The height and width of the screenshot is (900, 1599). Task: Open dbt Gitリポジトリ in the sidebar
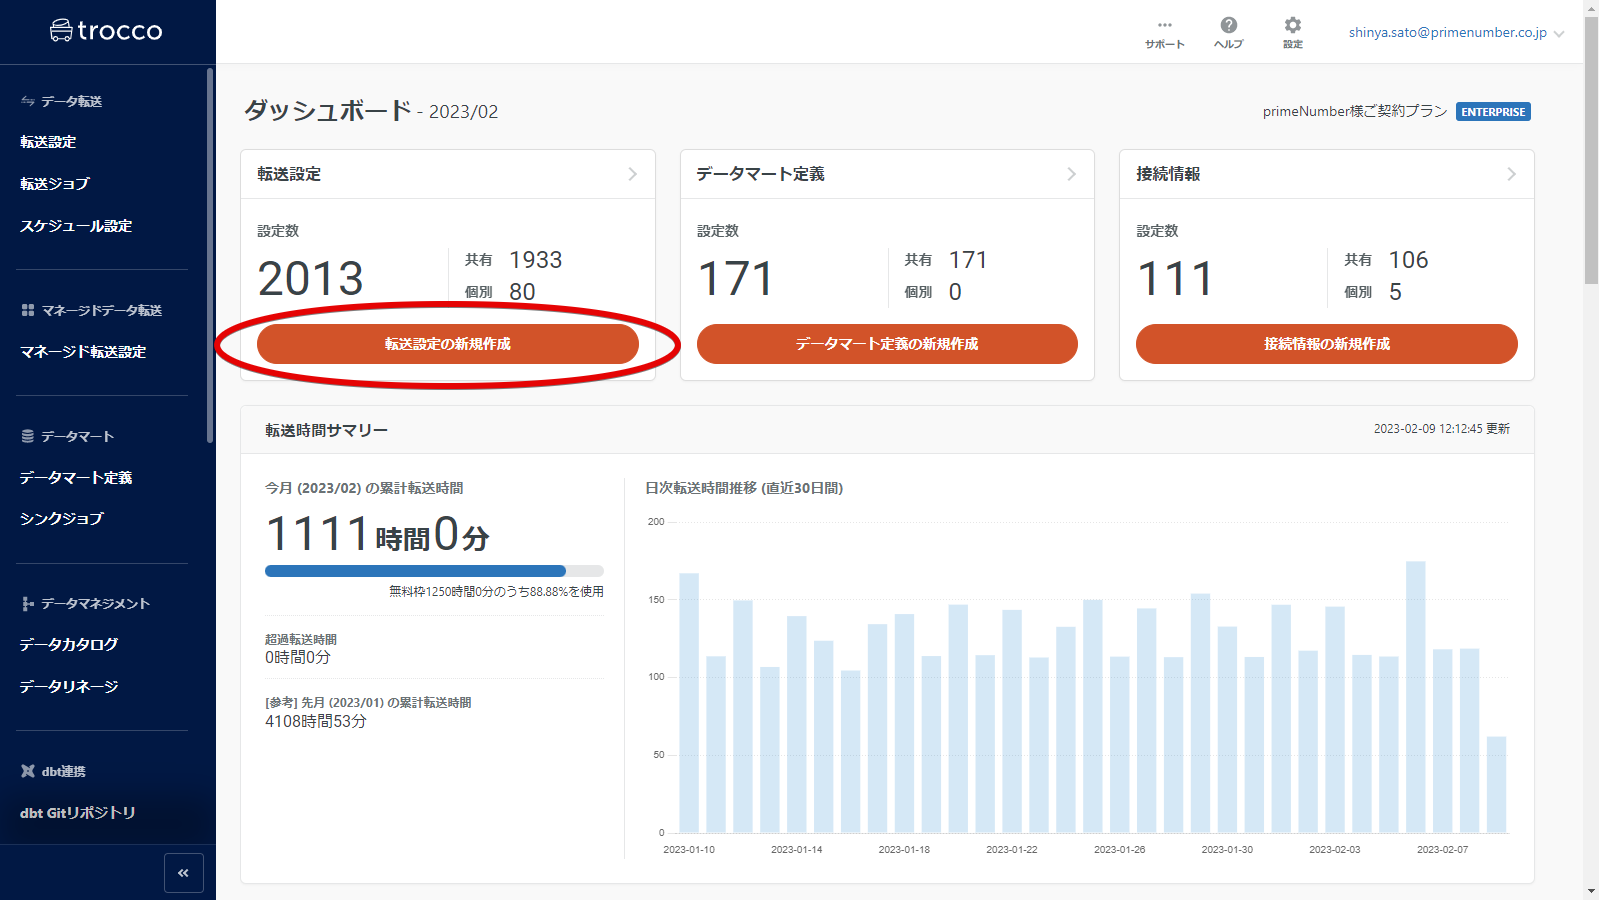point(78,813)
